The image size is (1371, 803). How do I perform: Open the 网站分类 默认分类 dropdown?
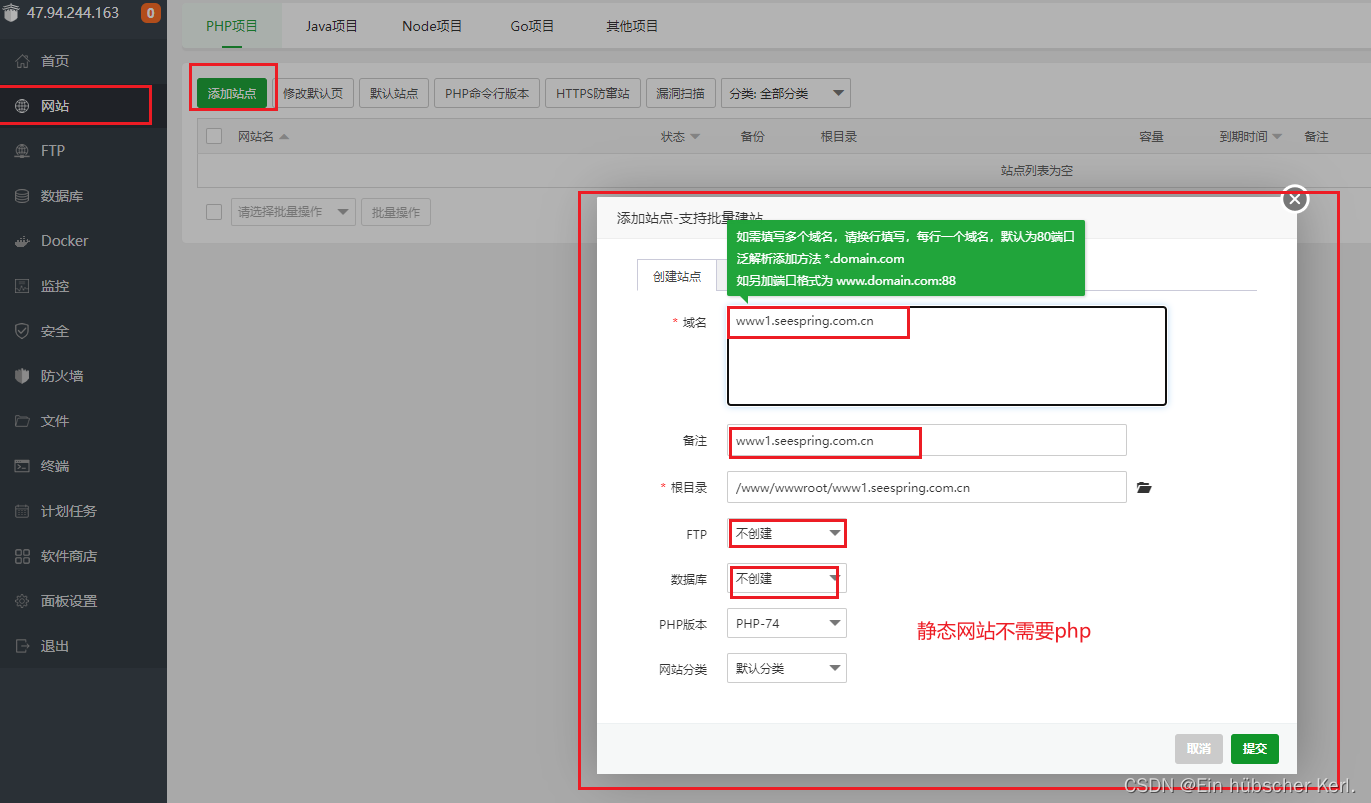787,668
